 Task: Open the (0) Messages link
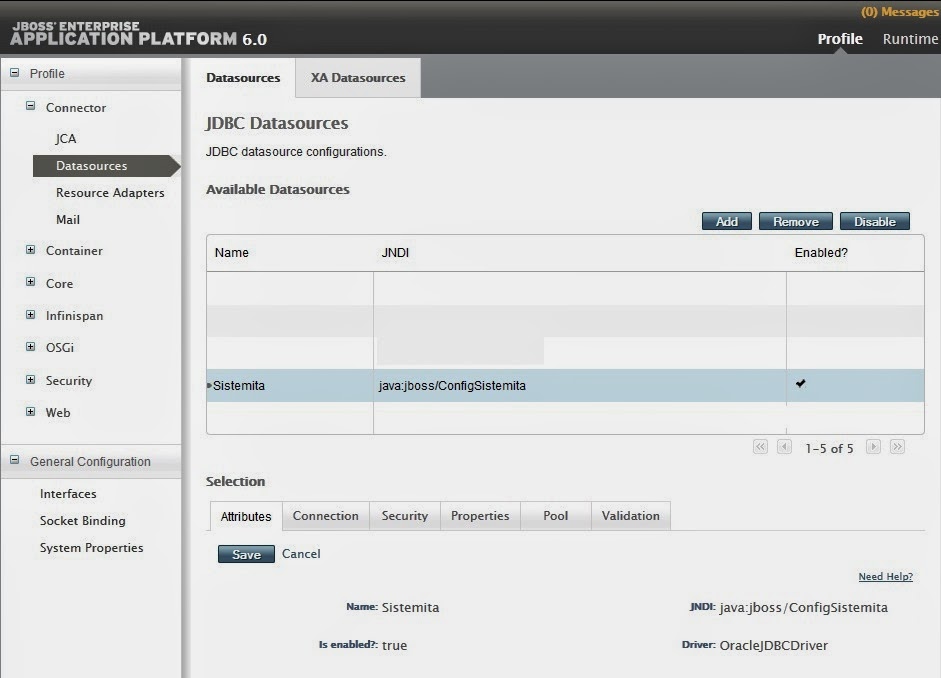pyautogui.click(x=900, y=12)
